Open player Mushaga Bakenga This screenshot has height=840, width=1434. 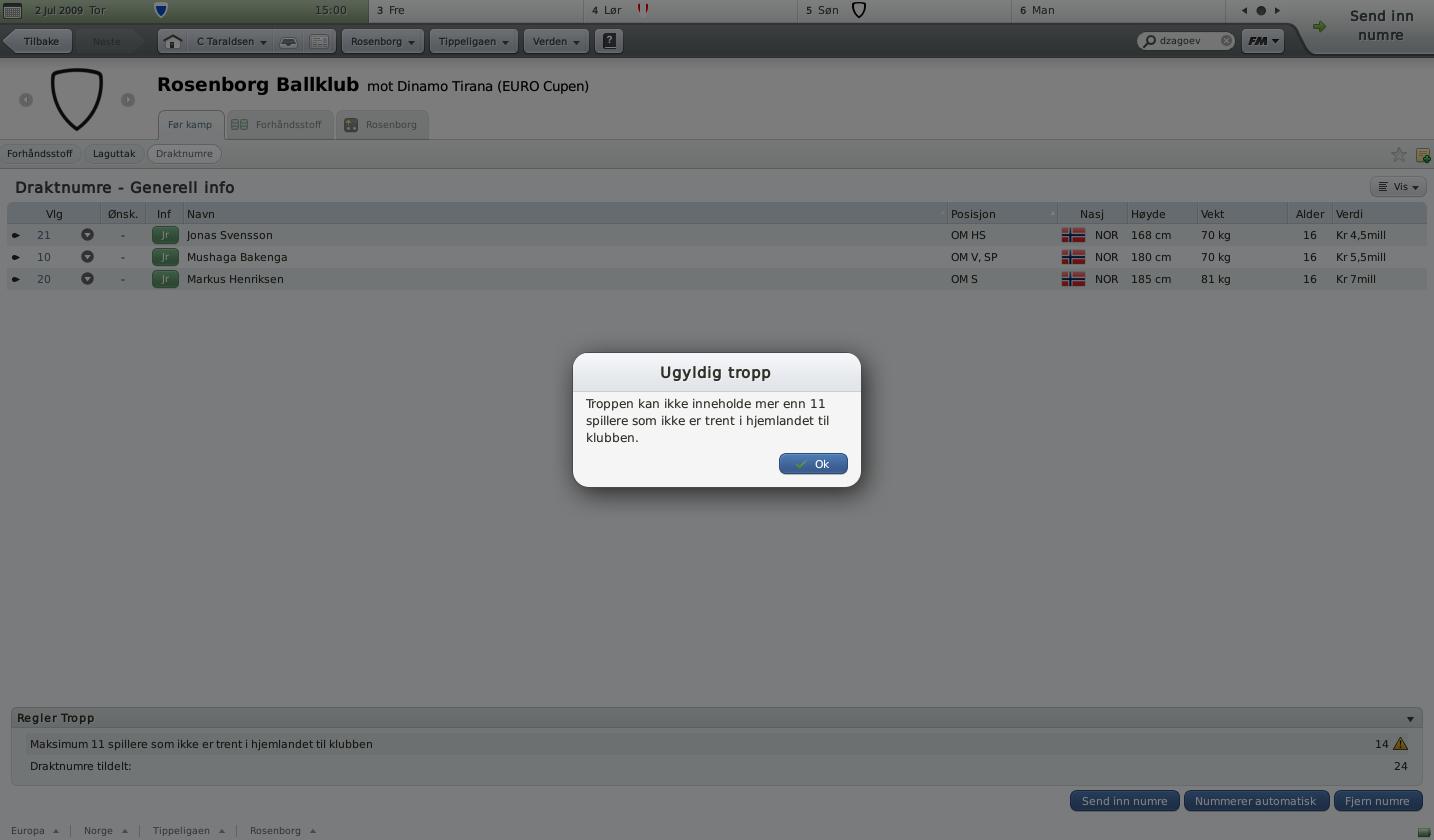tap(237, 257)
